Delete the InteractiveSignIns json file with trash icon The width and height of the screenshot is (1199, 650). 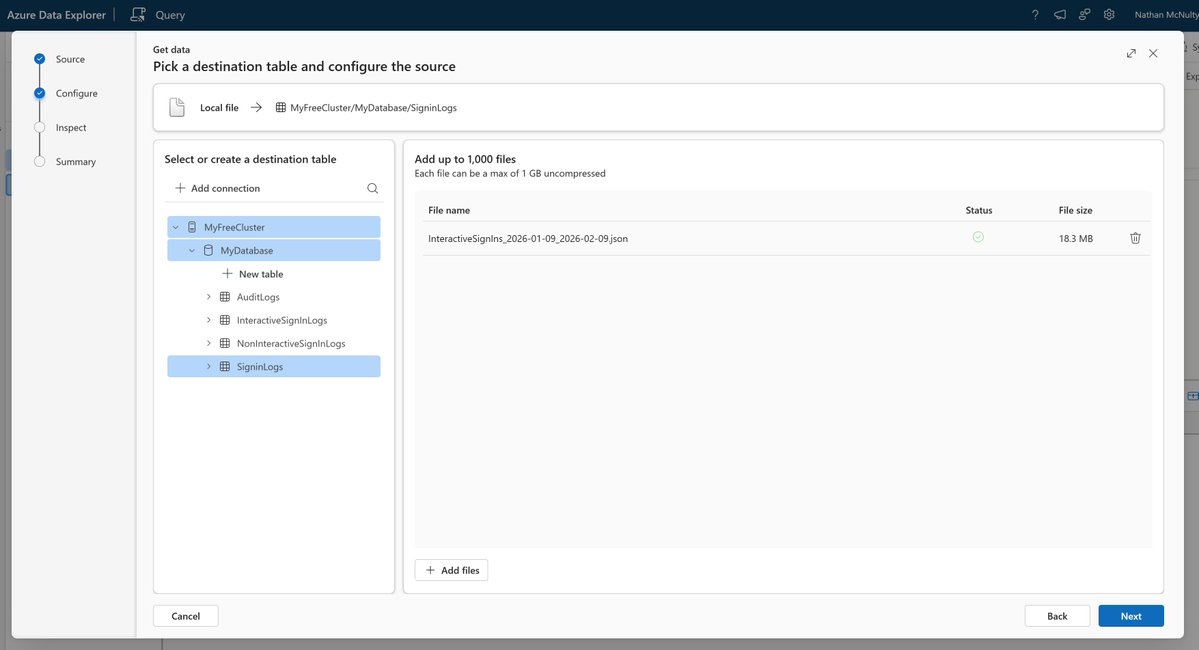pos(1136,238)
